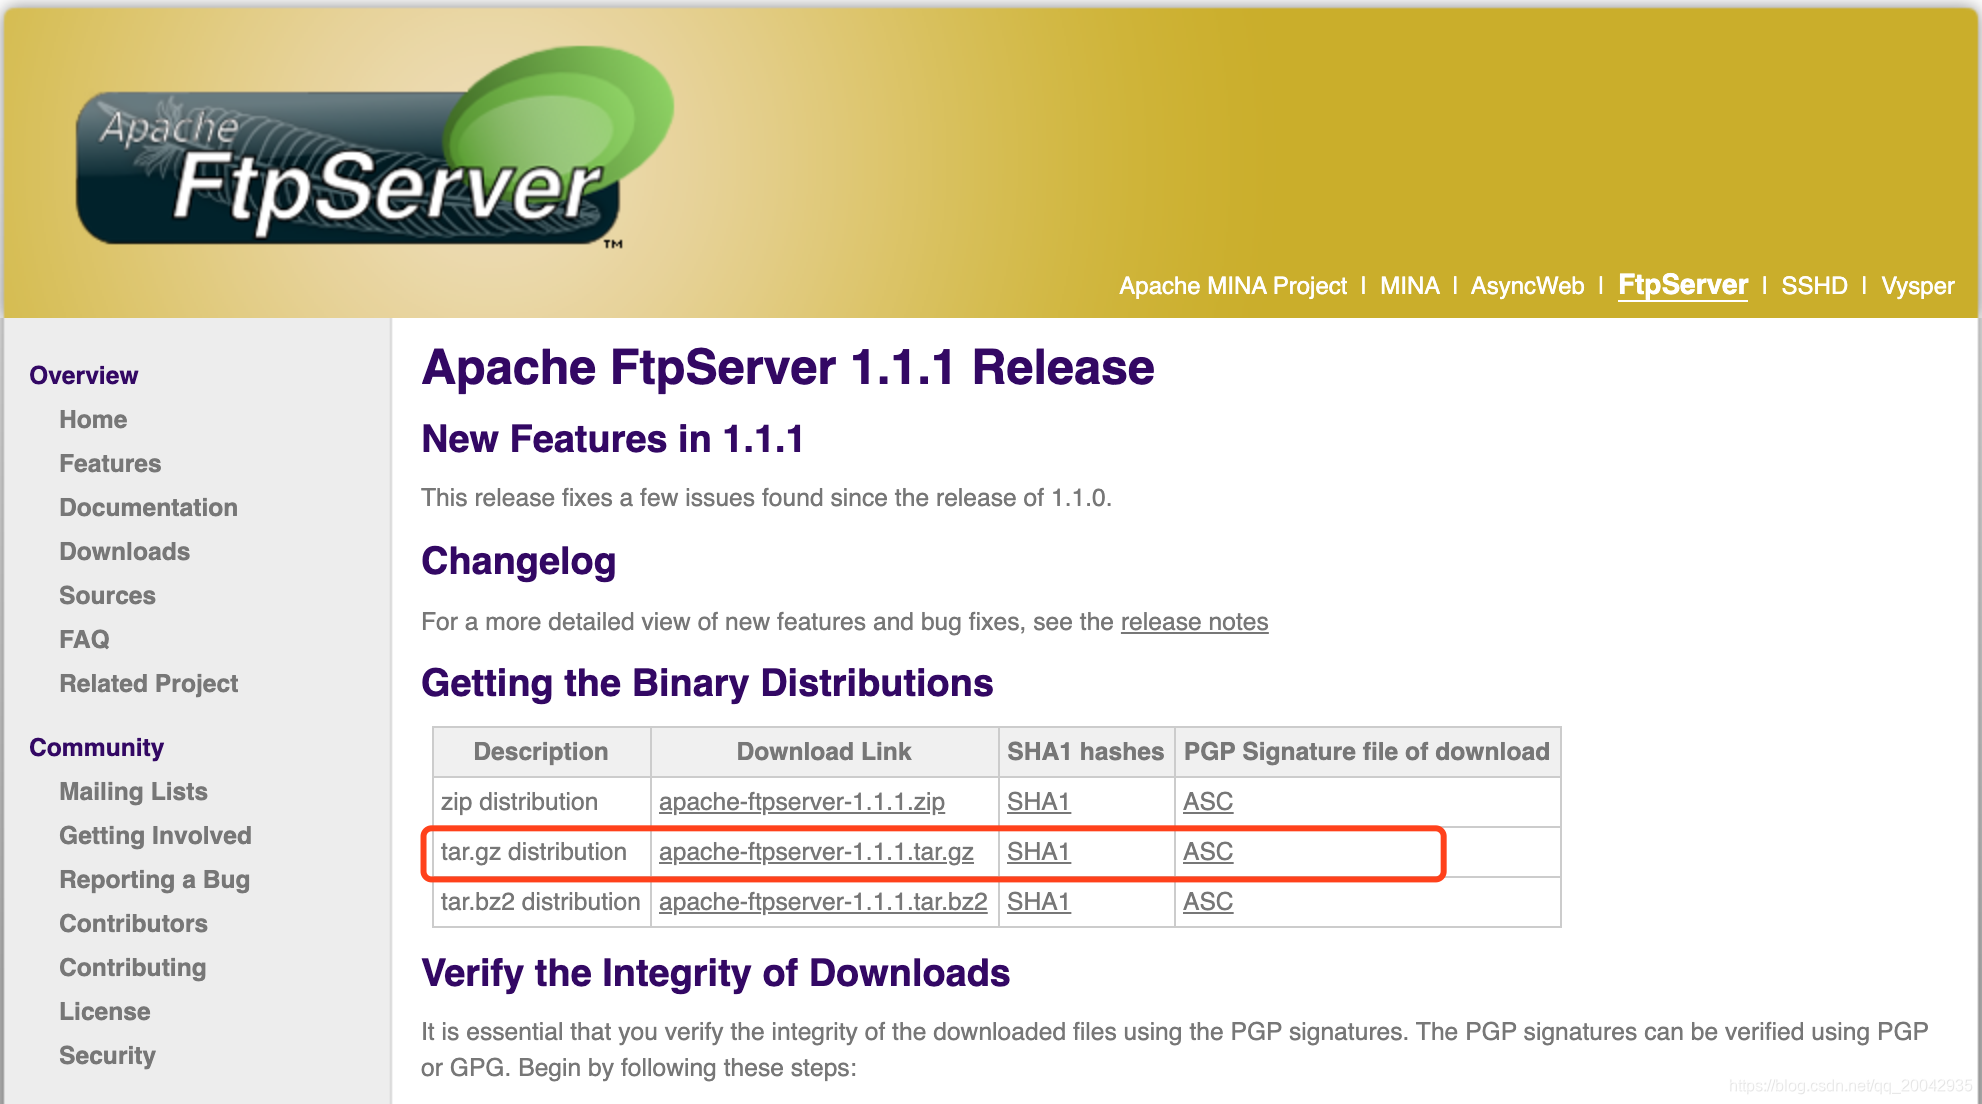The image size is (1982, 1104).
Task: Open SHA1 hash for tar.gz distribution
Action: (x=1038, y=852)
